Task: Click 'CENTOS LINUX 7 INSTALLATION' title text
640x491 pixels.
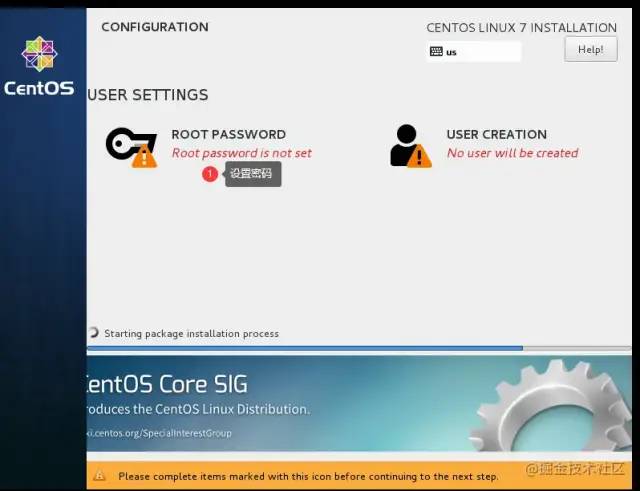Action: [522, 28]
